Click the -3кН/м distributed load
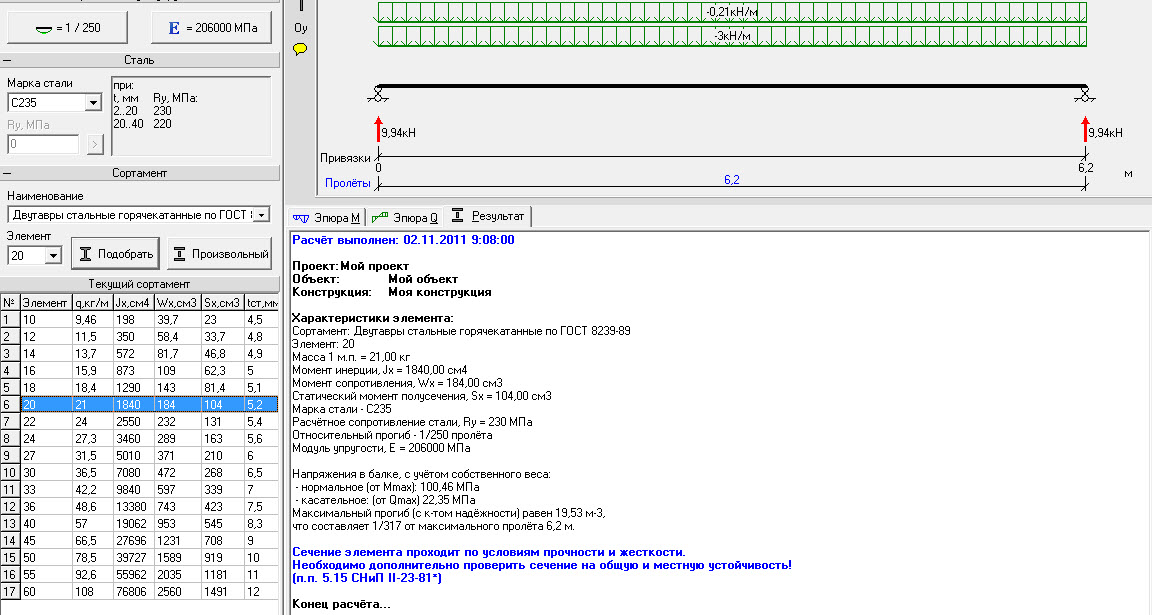Viewport: 1152px width, 615px height. 732,36
